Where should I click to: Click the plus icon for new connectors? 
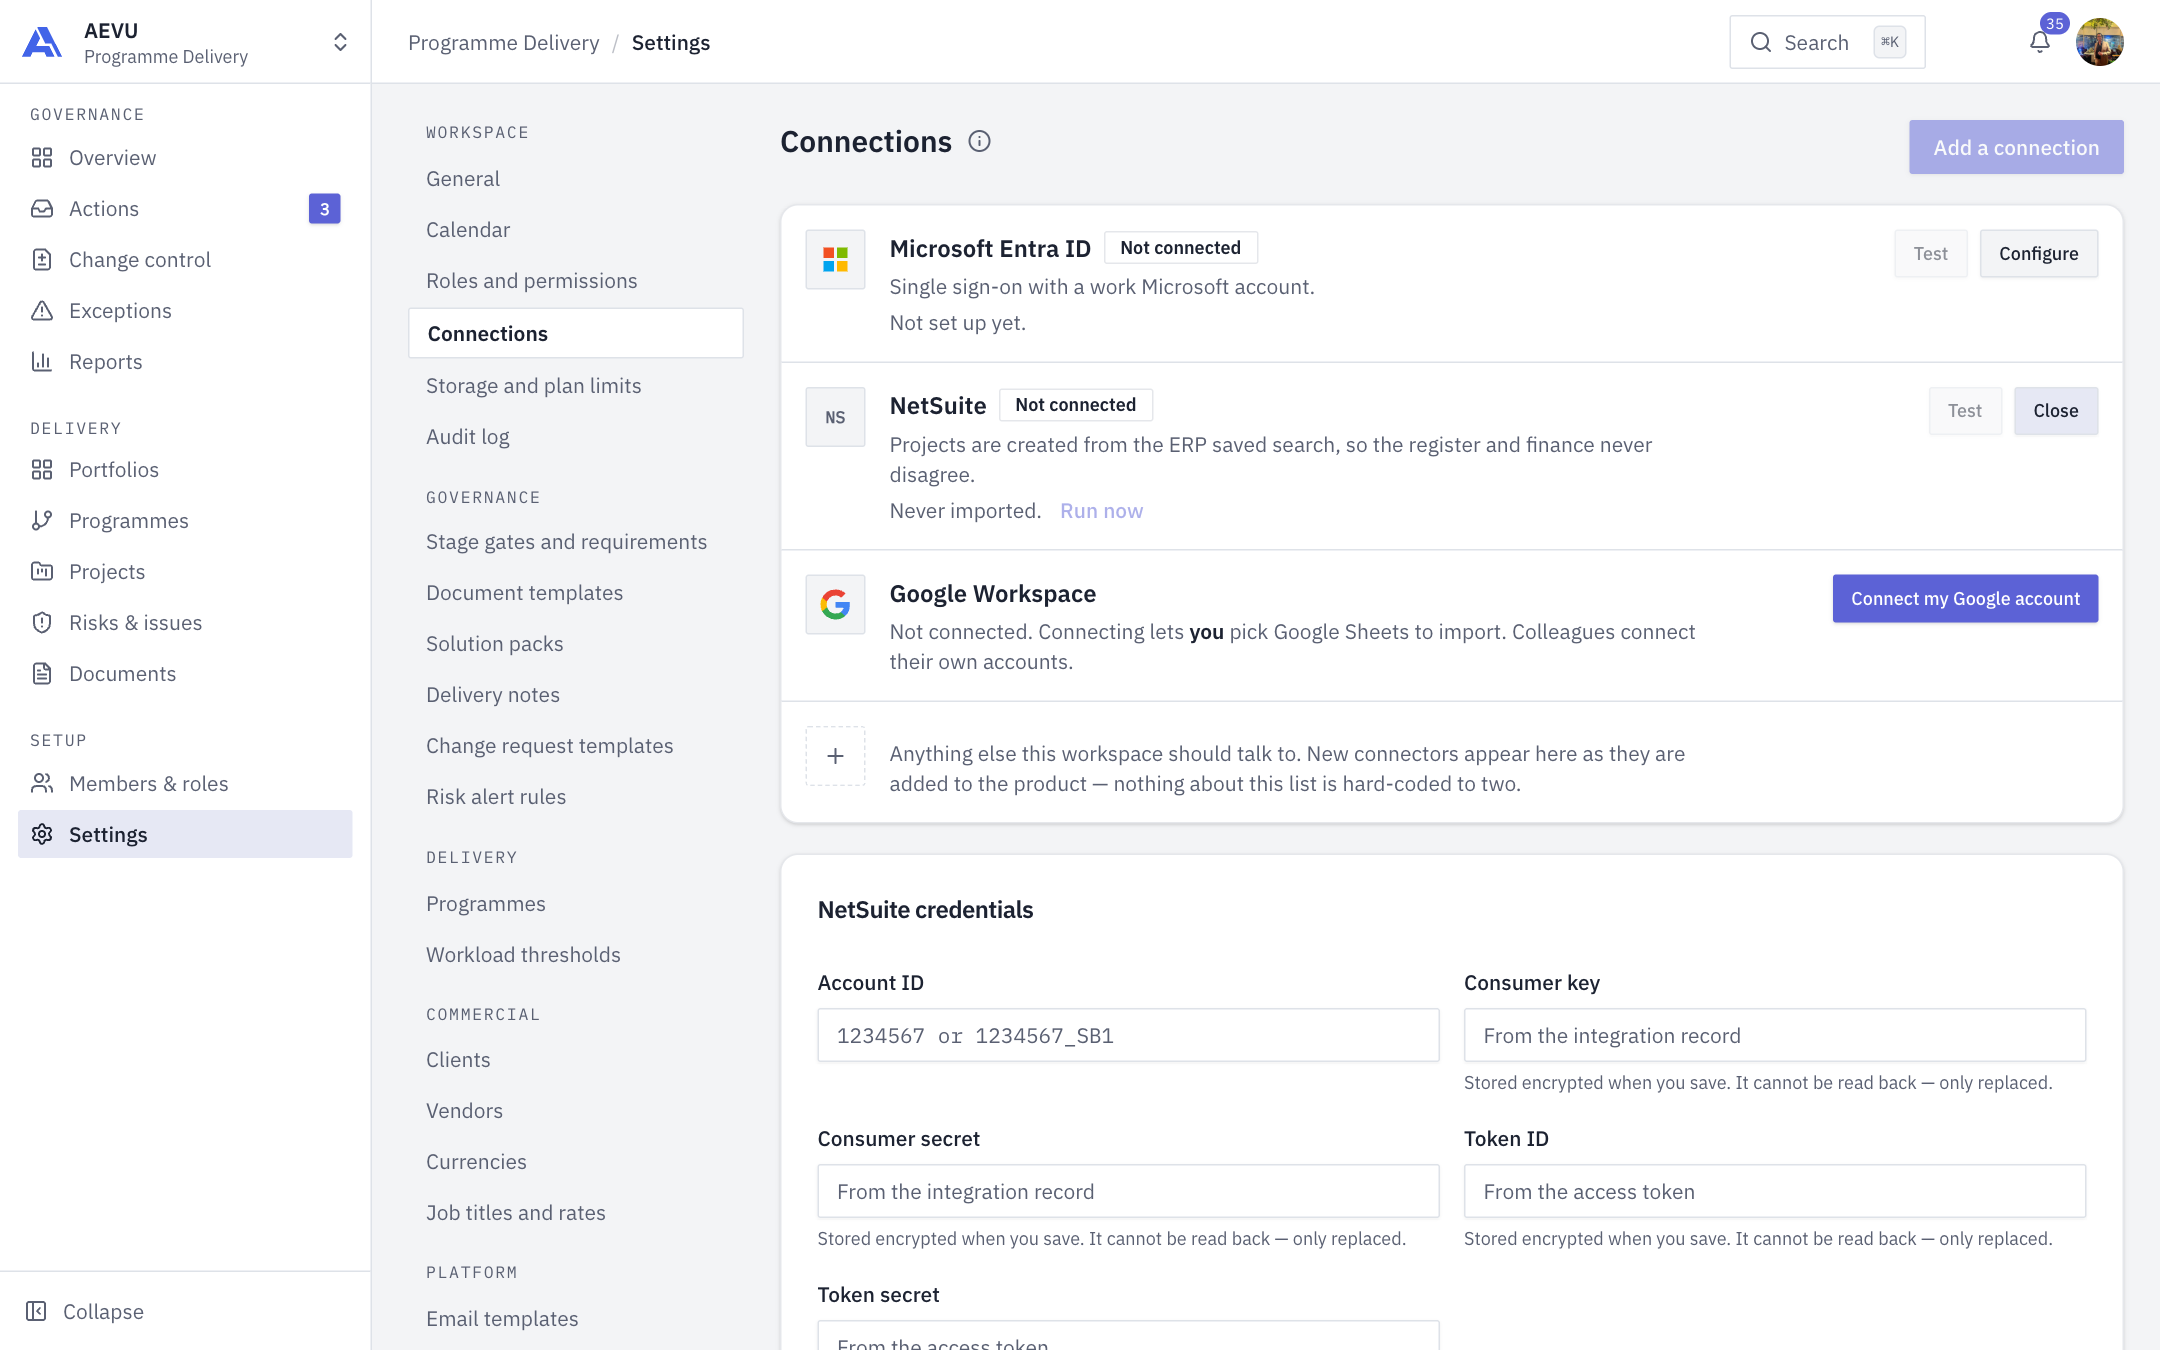click(835, 756)
